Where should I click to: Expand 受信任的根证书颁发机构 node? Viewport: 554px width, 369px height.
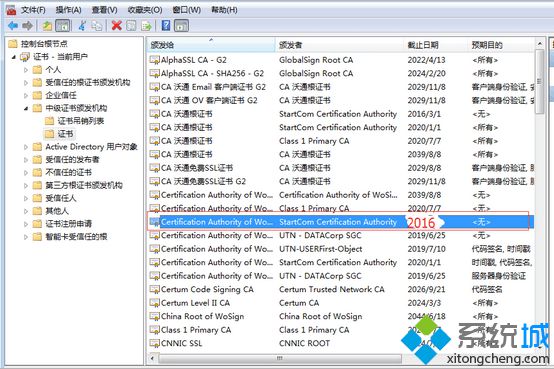(26, 82)
